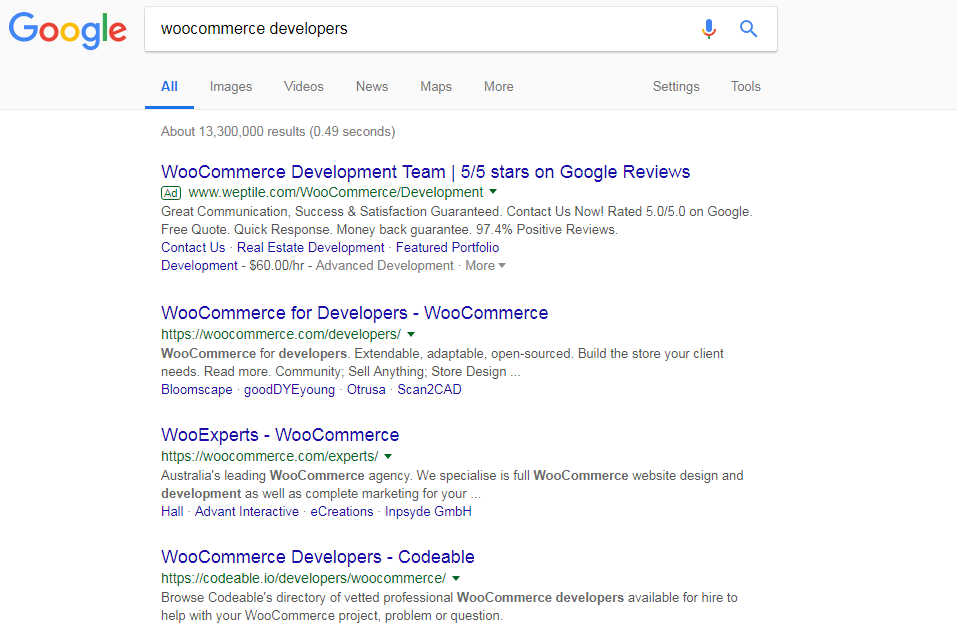The image size is (957, 635).
Task: Click the www.weptile.com/WooCommerce/Development URL text
Action: pyautogui.click(x=336, y=192)
